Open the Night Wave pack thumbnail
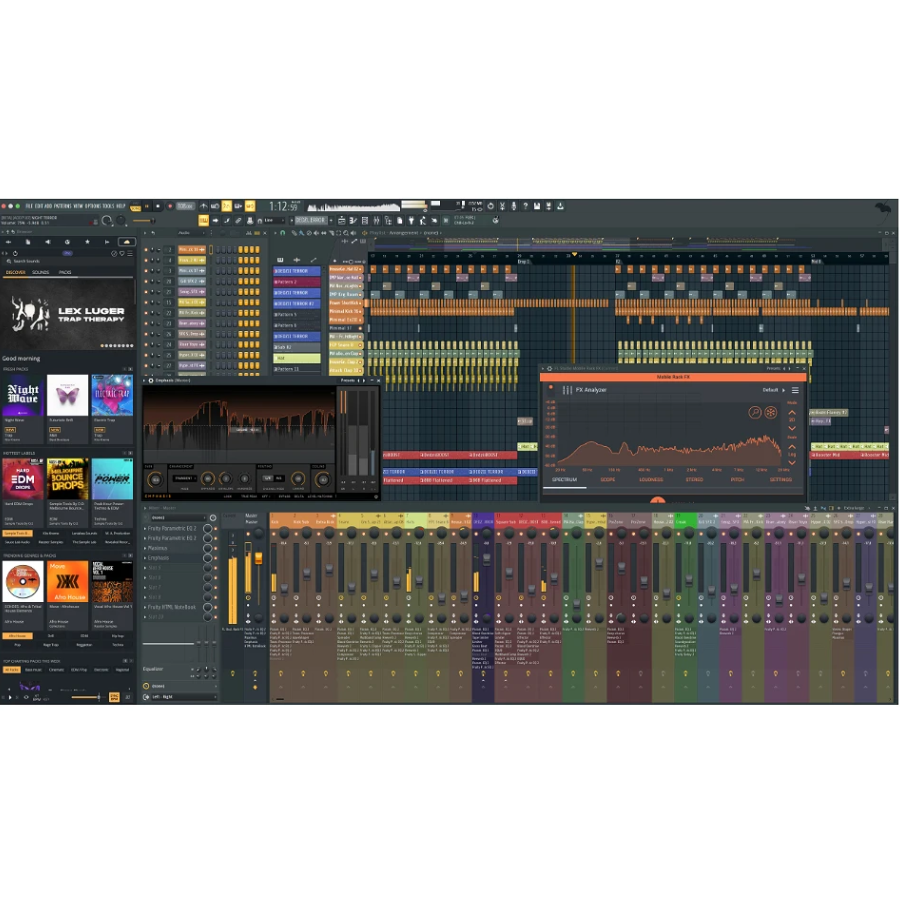Viewport: 900px width, 900px height. pyautogui.click(x=22, y=395)
